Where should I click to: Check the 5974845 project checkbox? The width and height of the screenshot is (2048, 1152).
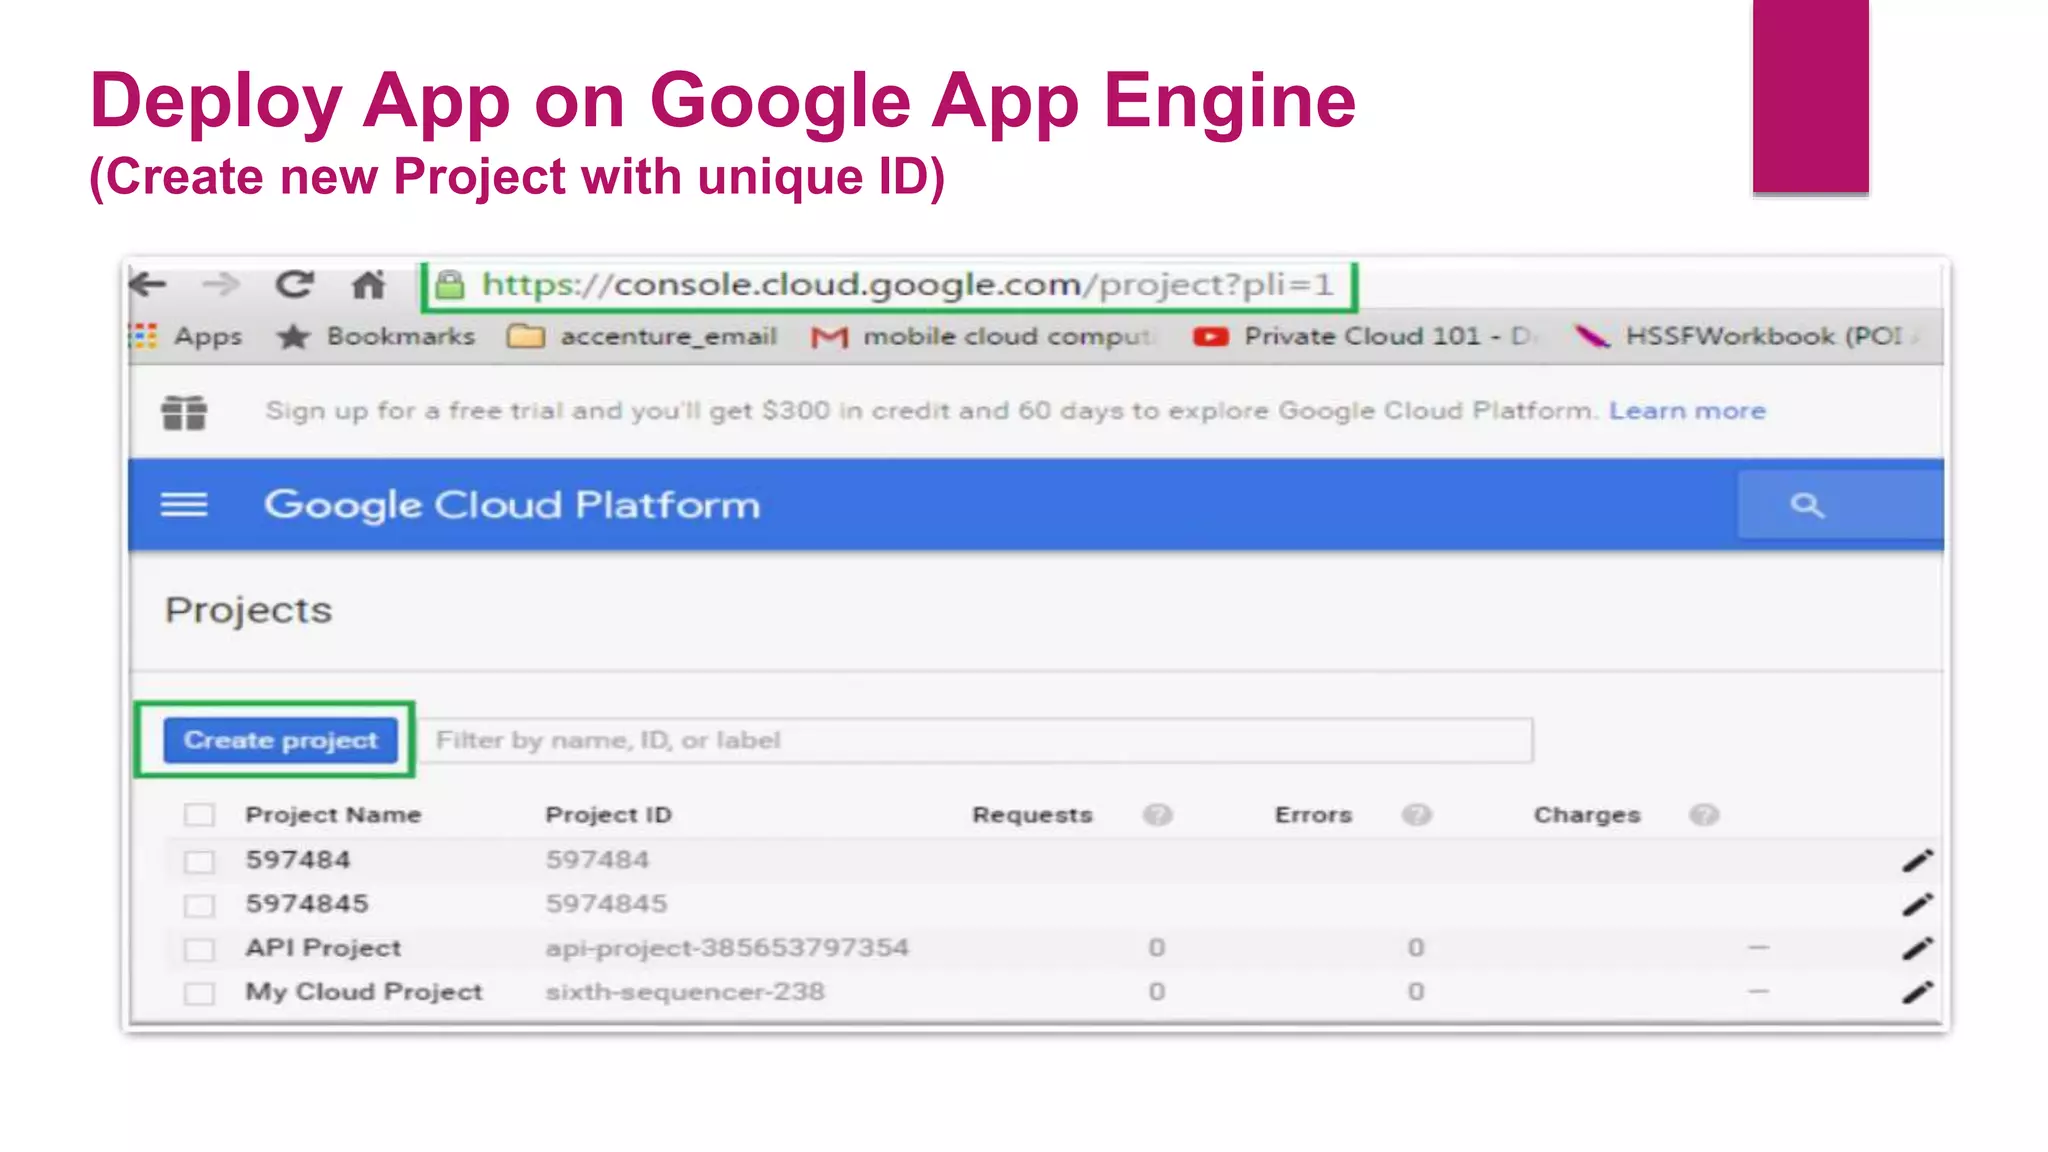coord(199,905)
